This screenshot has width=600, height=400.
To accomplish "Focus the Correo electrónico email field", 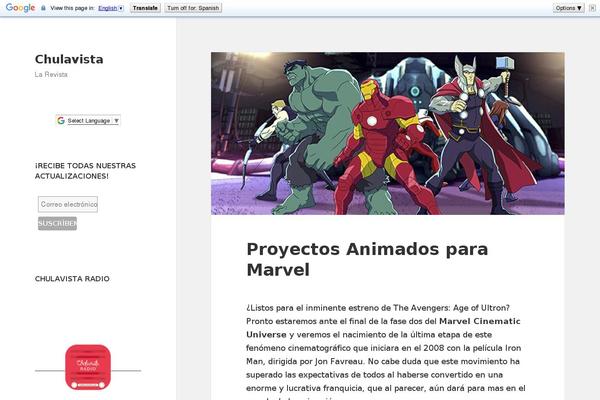I will tap(68, 204).
